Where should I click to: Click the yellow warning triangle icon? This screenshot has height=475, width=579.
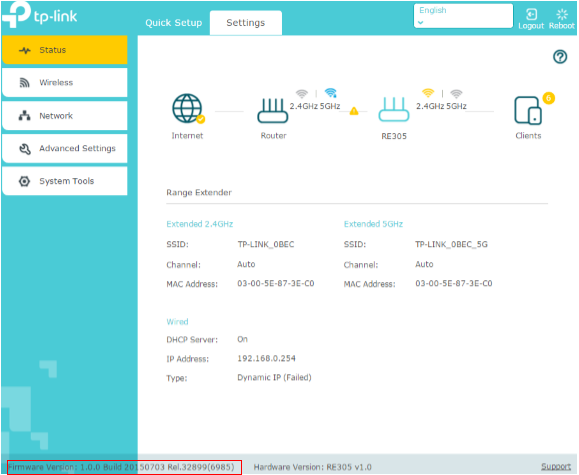354,111
